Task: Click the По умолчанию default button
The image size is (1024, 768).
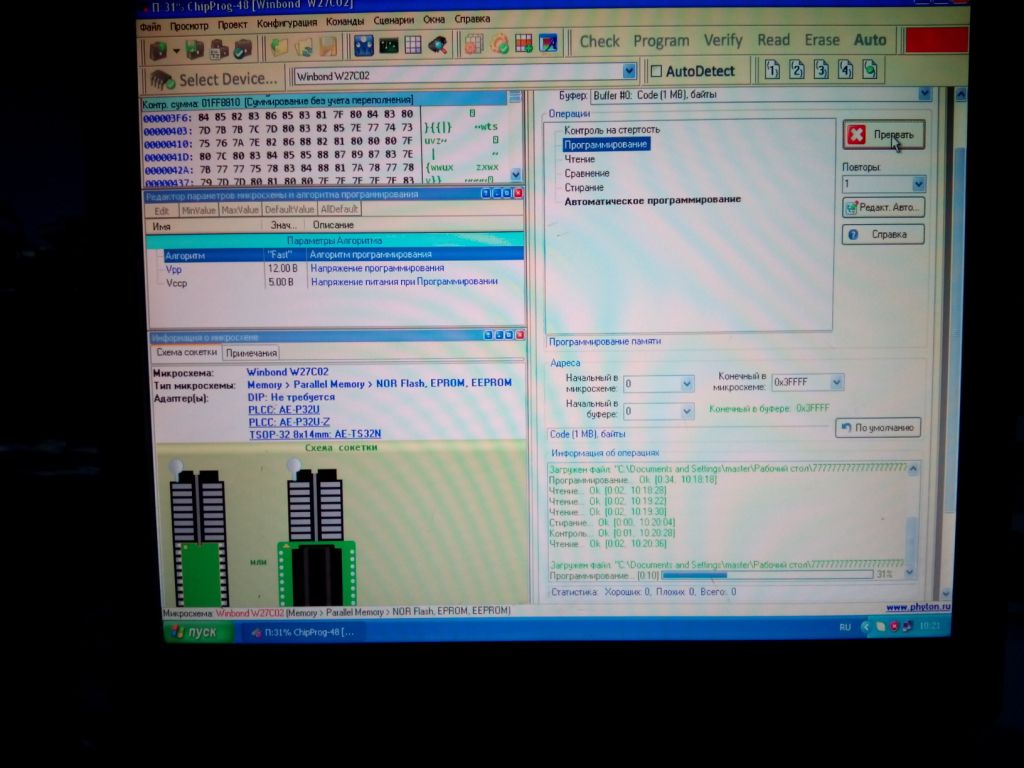Action: coord(877,428)
